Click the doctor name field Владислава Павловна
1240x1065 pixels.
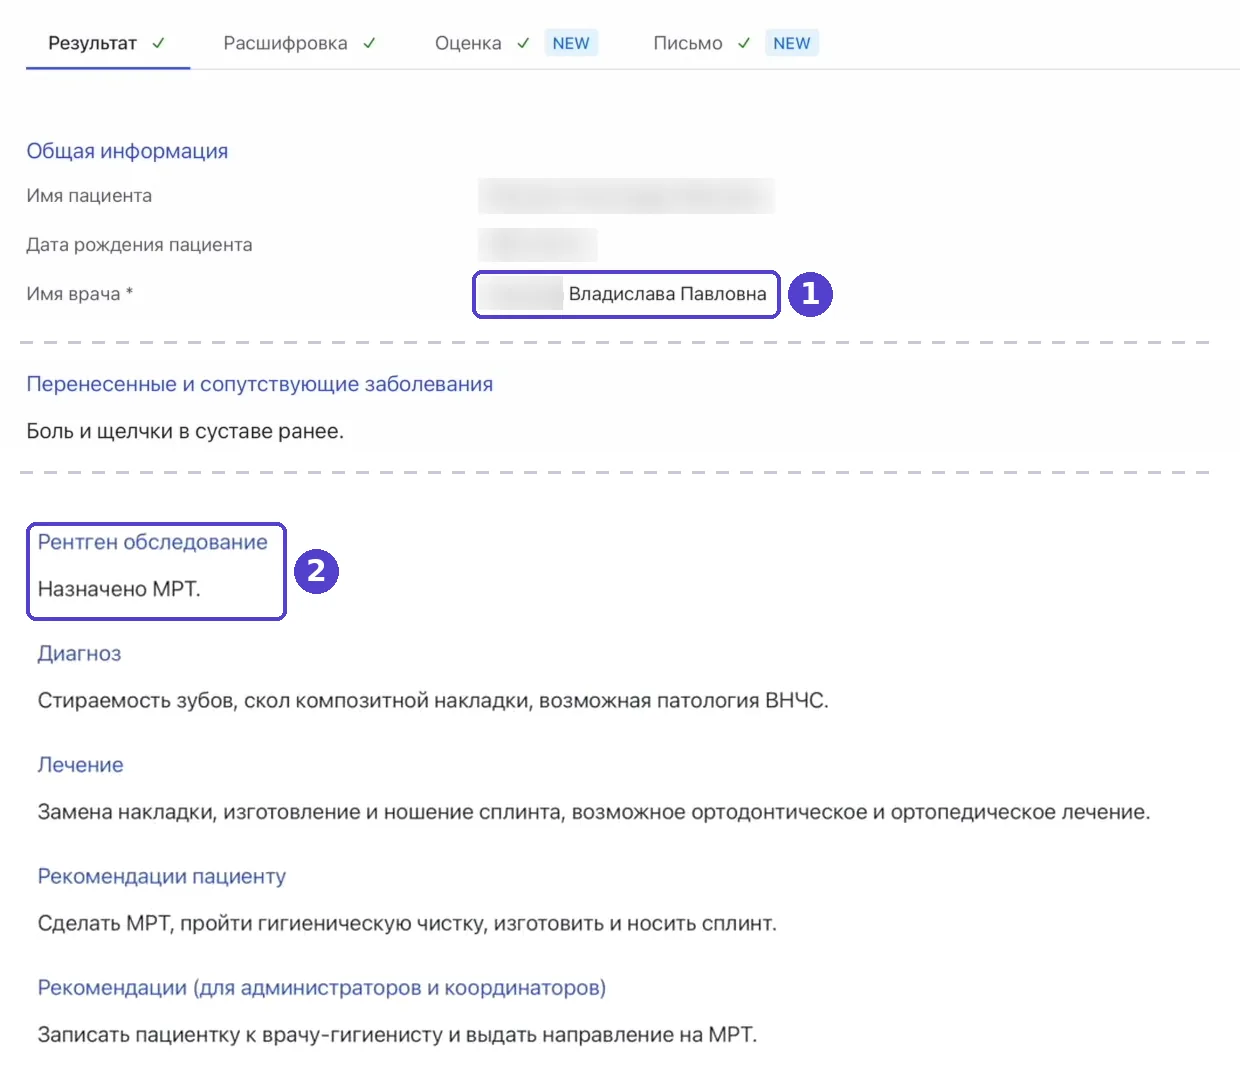(x=626, y=294)
